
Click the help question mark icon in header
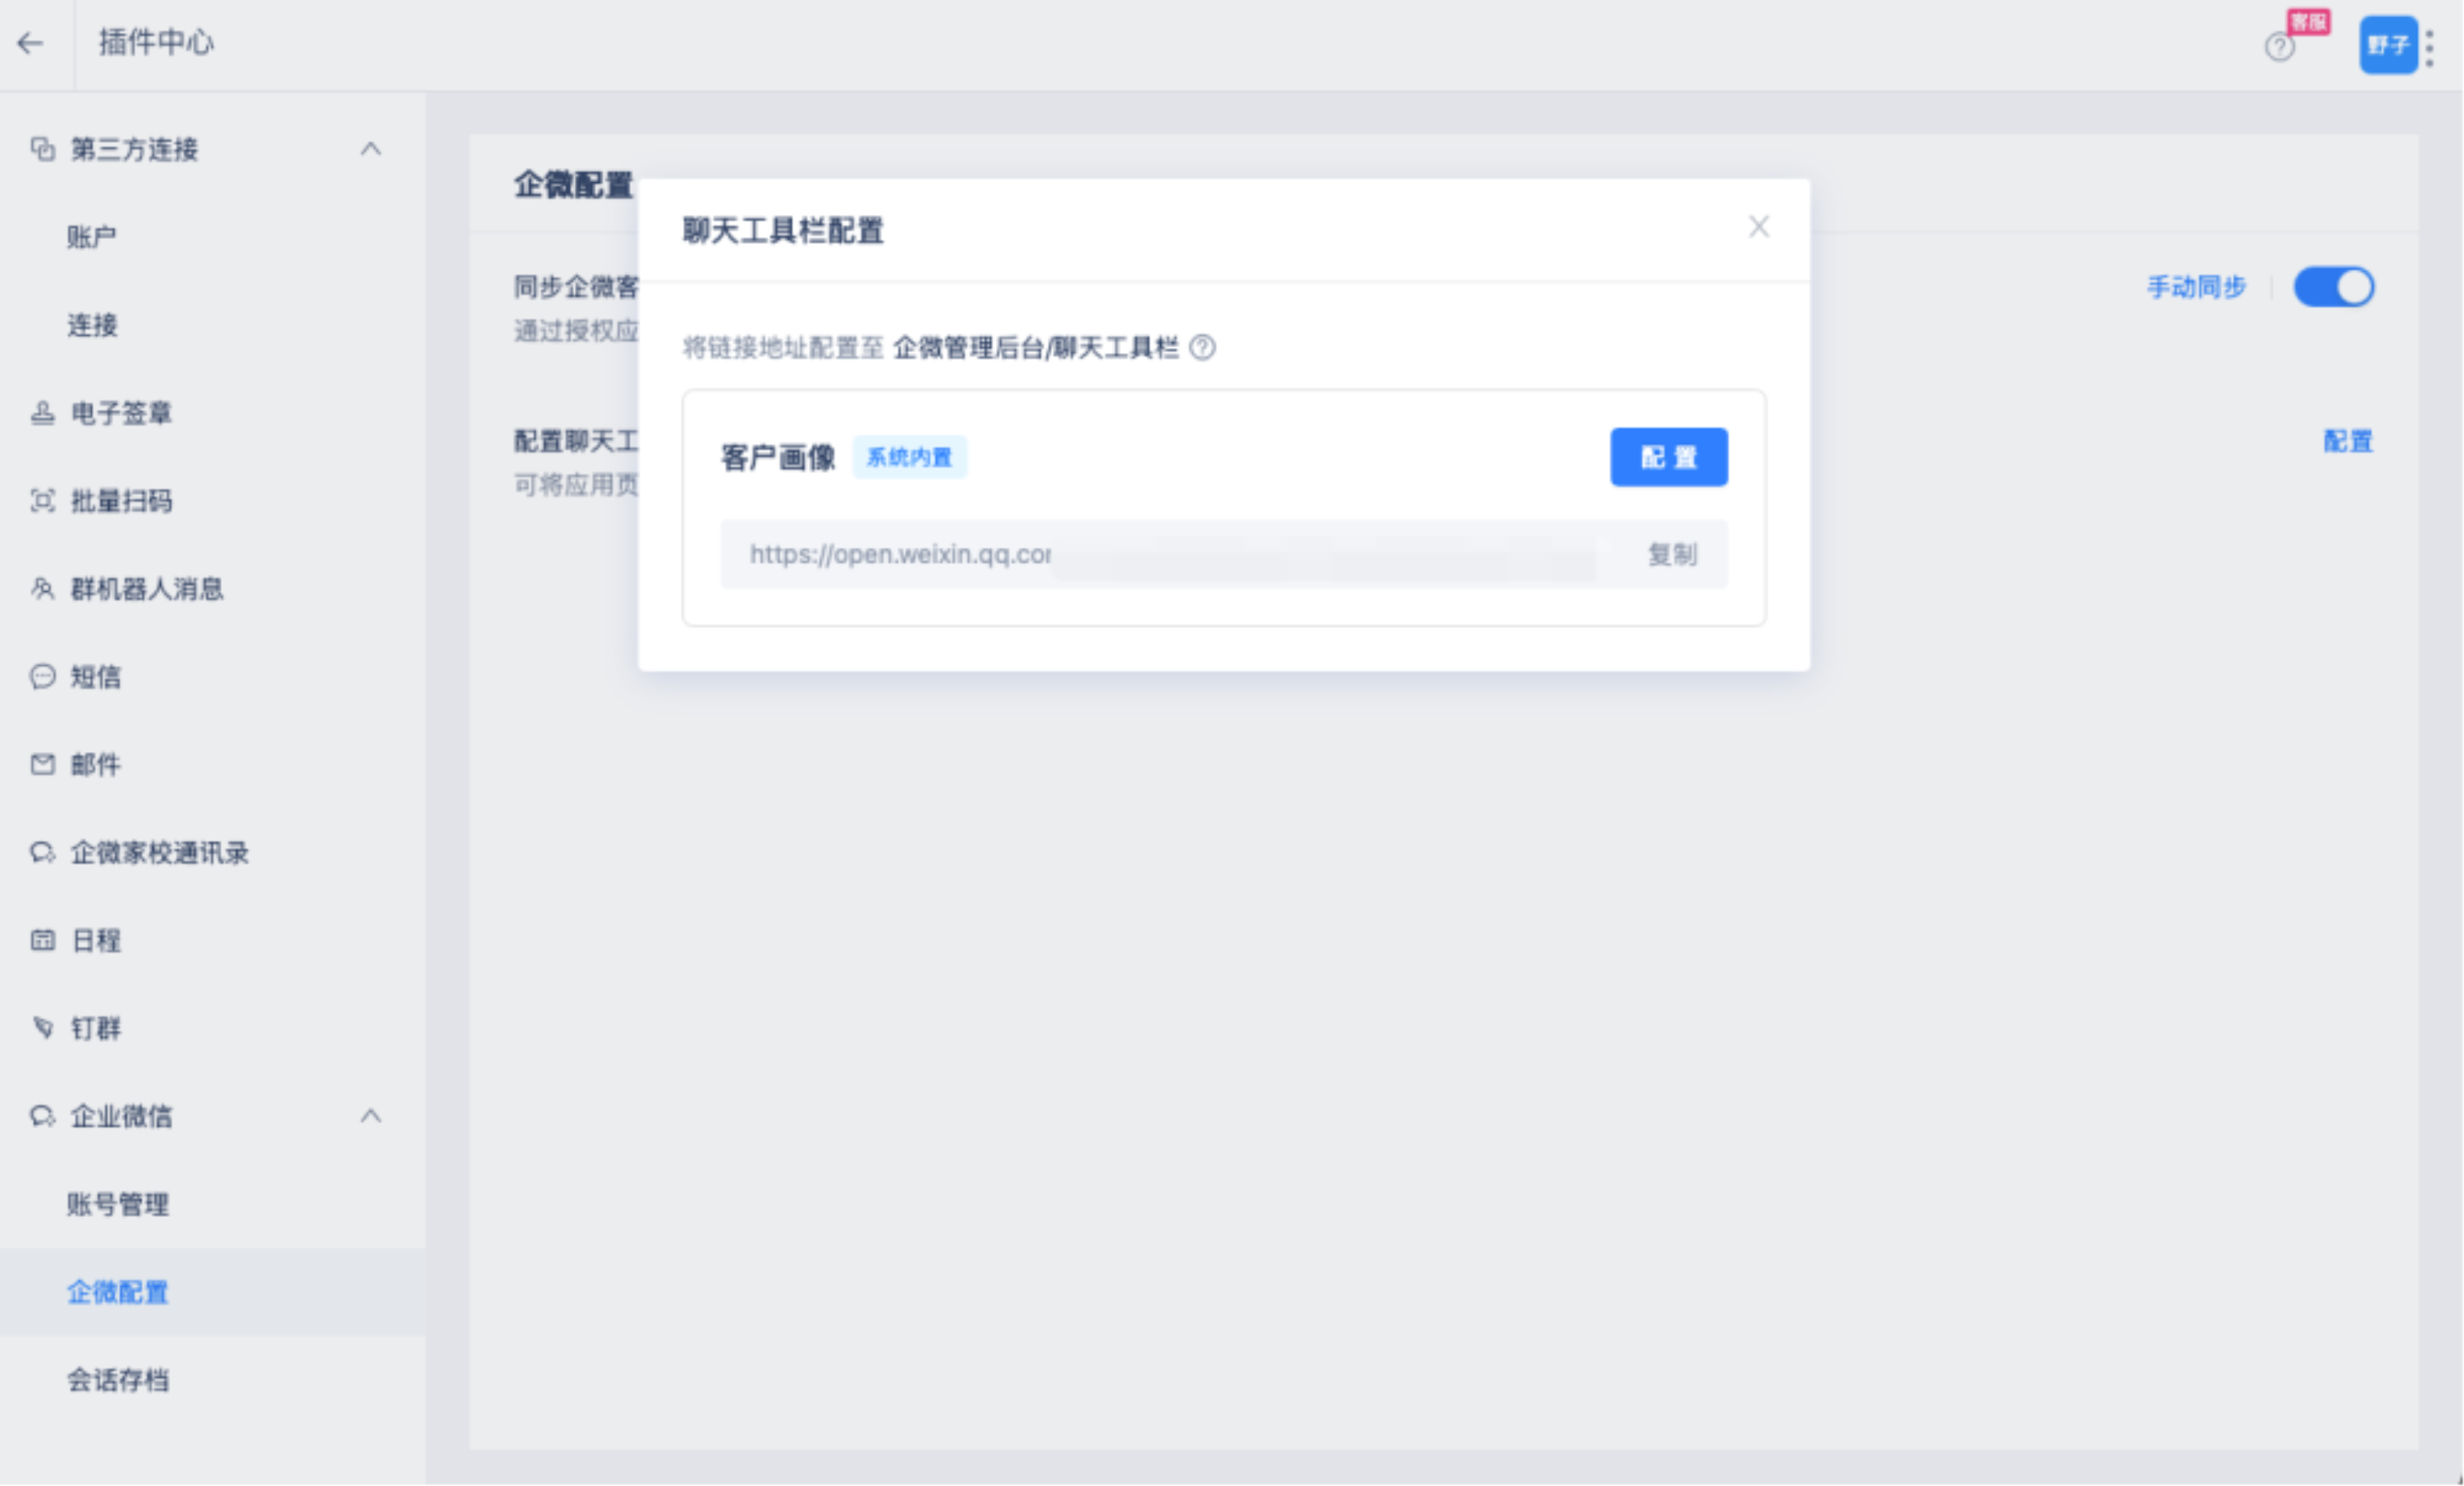click(x=2279, y=47)
